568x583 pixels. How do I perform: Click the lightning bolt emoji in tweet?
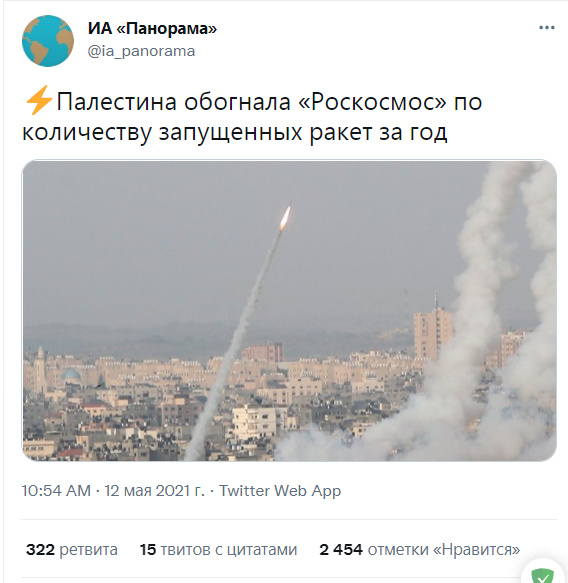click(39, 100)
